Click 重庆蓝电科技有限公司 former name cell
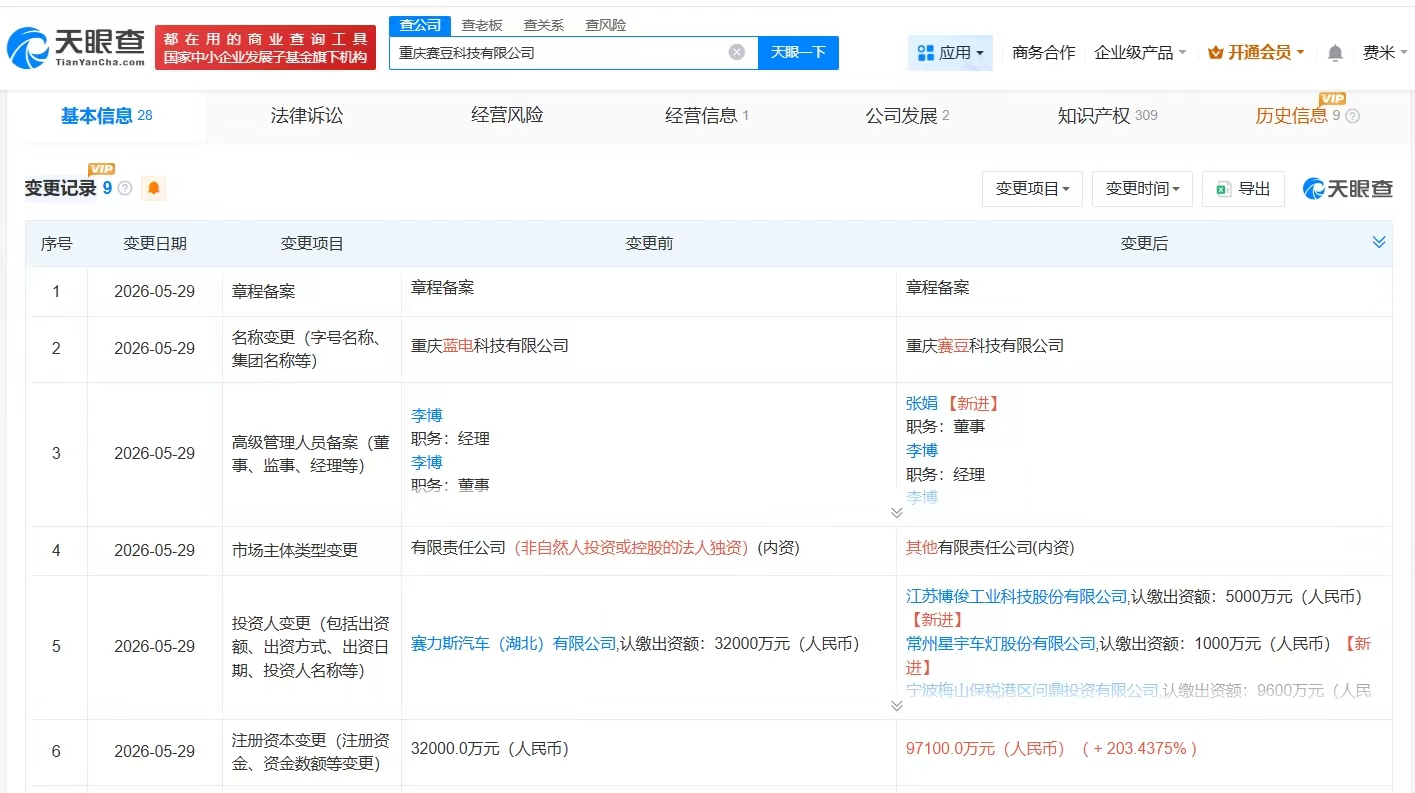Viewport: 1415px width, 793px height. [x=490, y=346]
